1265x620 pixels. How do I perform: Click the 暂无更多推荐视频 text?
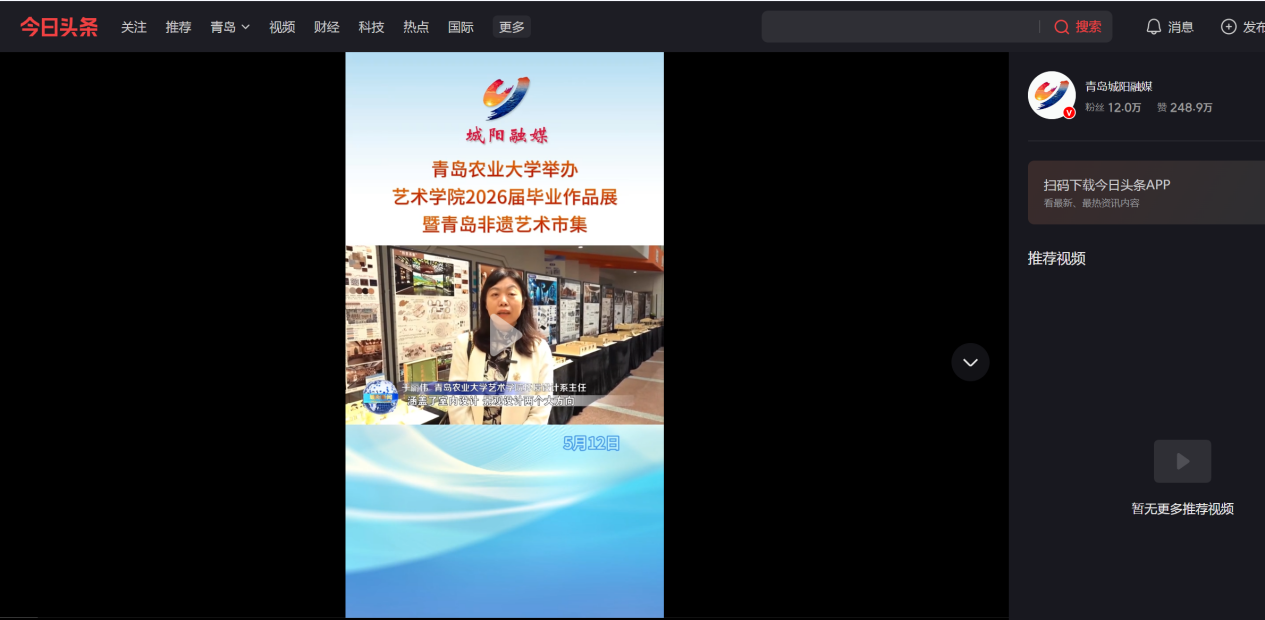click(x=1183, y=508)
